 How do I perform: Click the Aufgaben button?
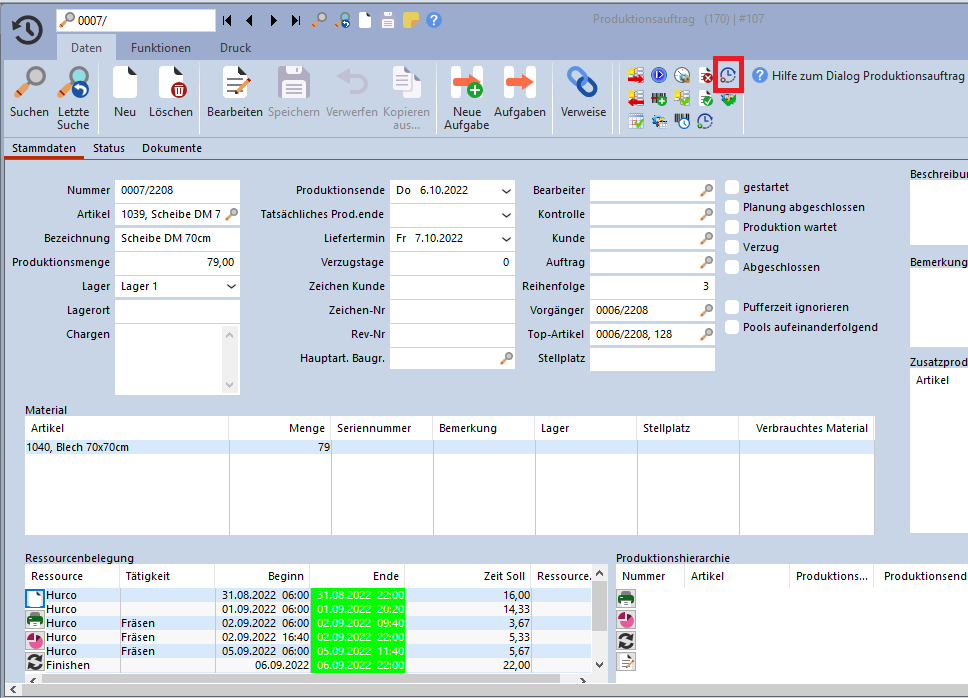coord(520,84)
